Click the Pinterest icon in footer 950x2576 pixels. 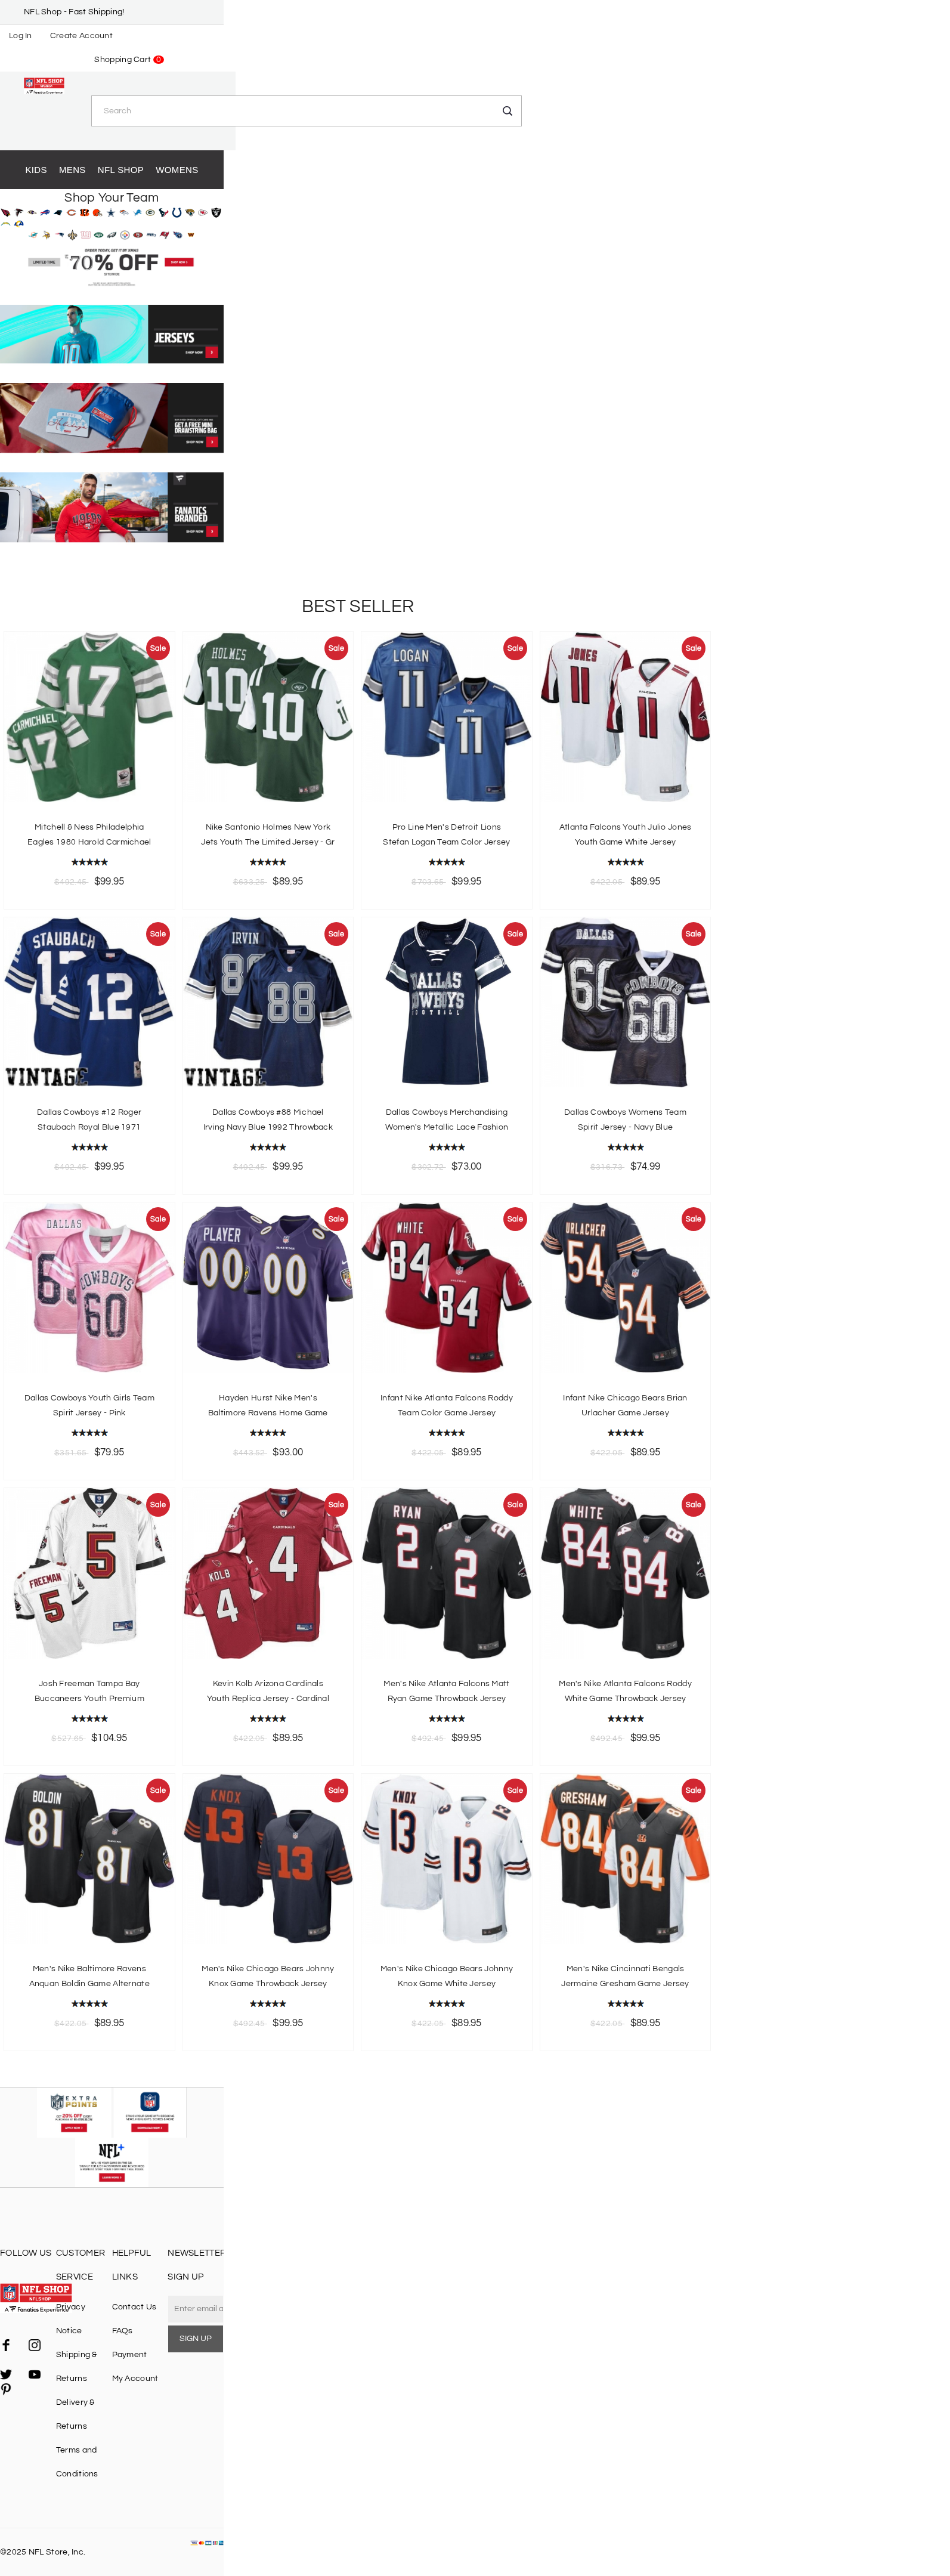(6, 2389)
